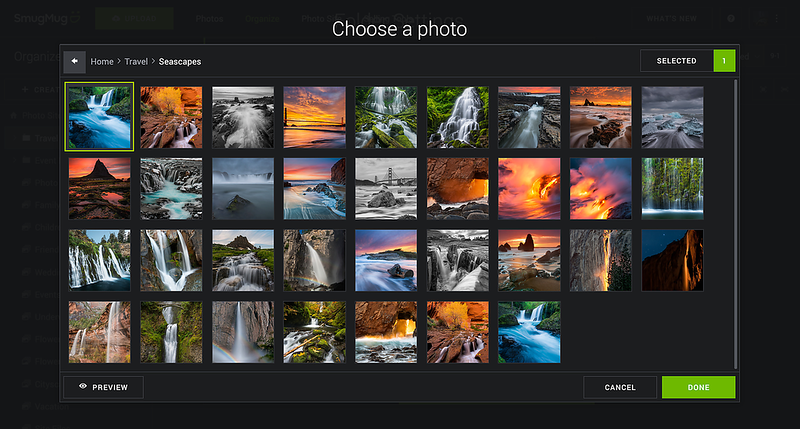Screen dimensions: 800x429
Task: Open What's New in background header
Action: pos(671,19)
